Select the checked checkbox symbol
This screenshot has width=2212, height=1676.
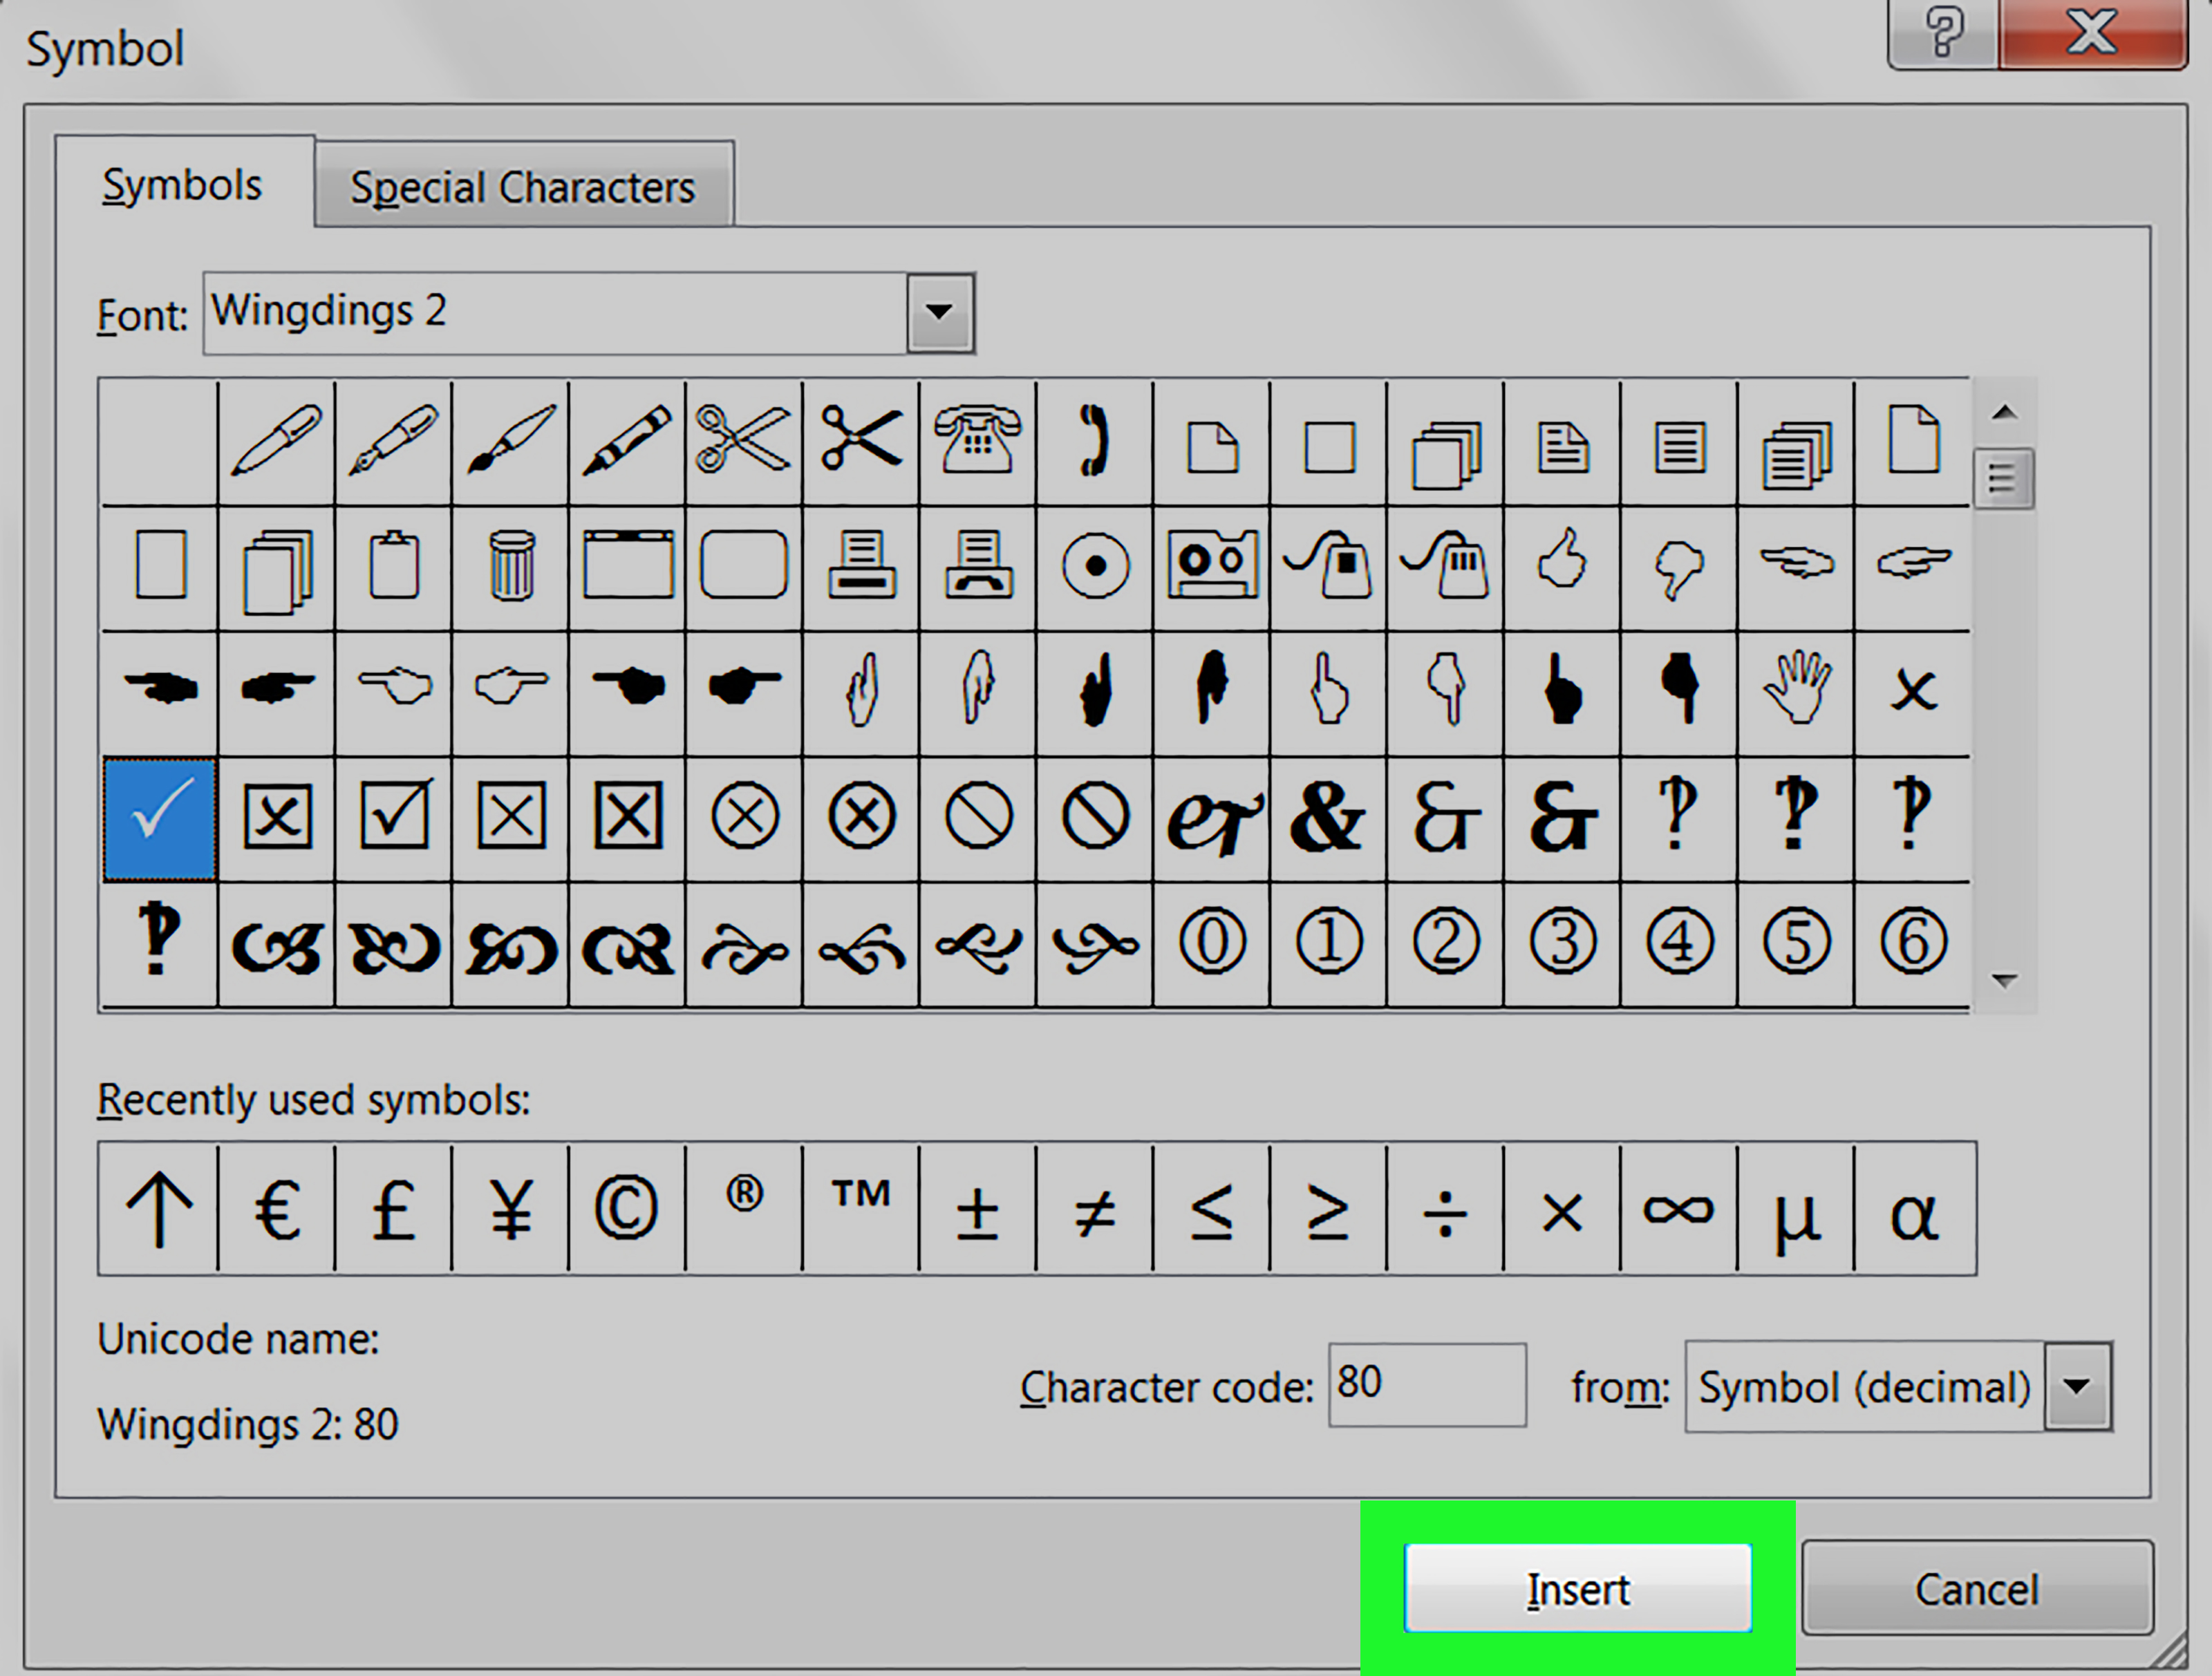click(391, 815)
